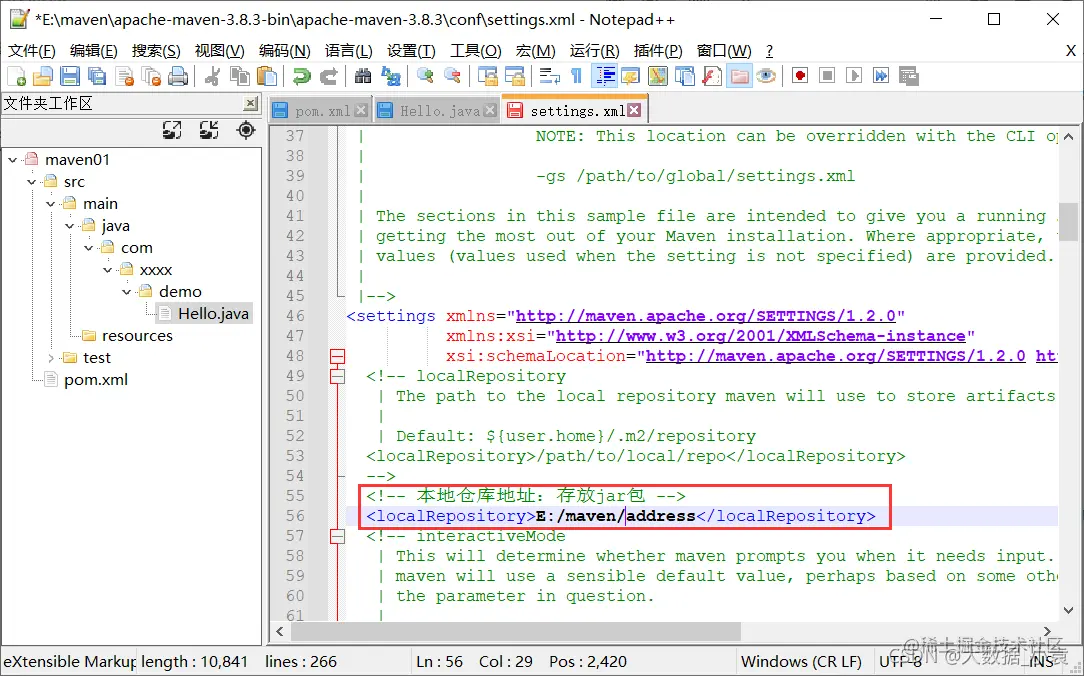The height and width of the screenshot is (676, 1084).
Task: Open Document List toolbar icon
Action: click(x=684, y=76)
